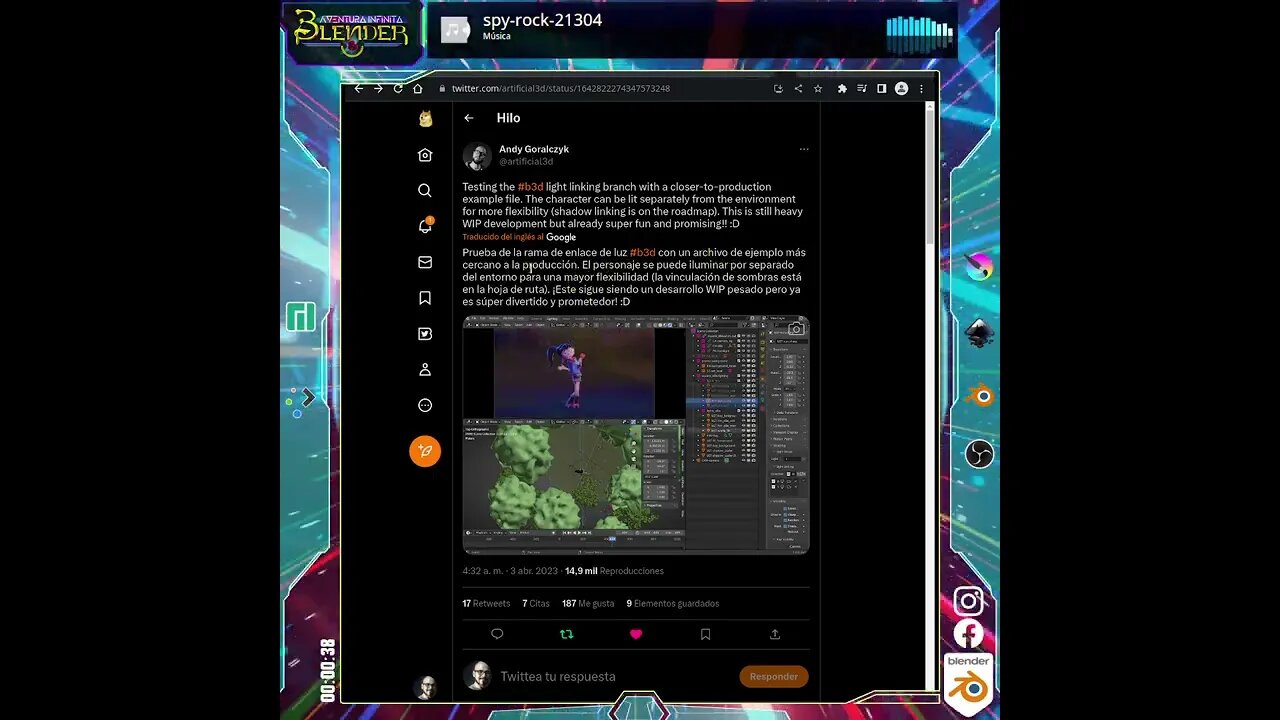1280x720 pixels.
Task: Click the browser back arrow
Action: coord(359,88)
